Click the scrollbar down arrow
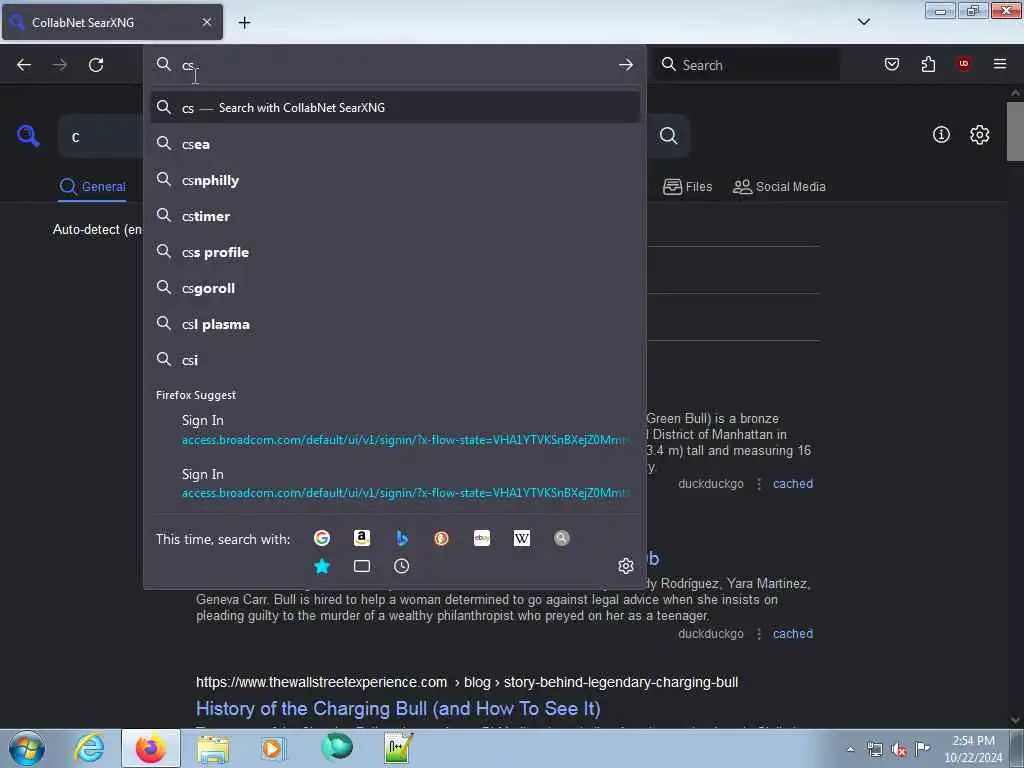 click(1015, 720)
